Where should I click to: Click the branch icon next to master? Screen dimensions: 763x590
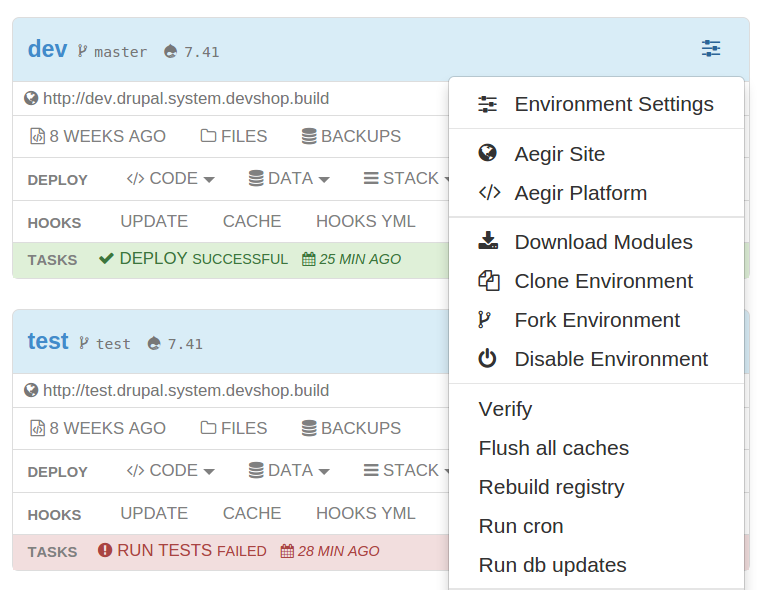click(82, 51)
